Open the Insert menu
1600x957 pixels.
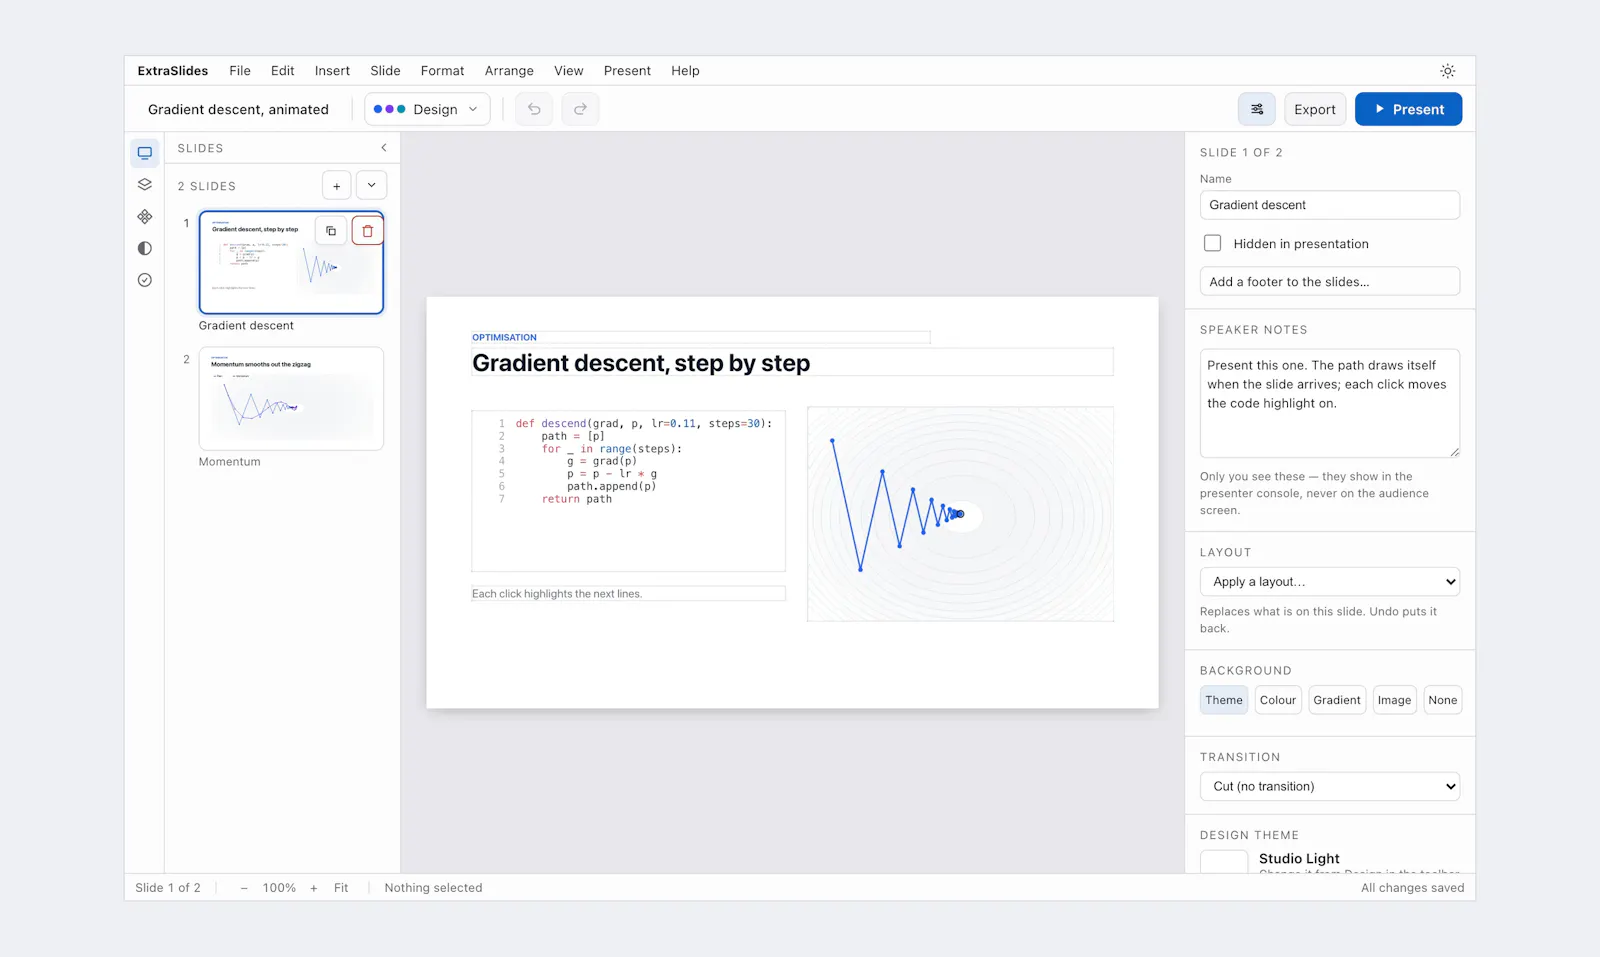[x=332, y=71]
